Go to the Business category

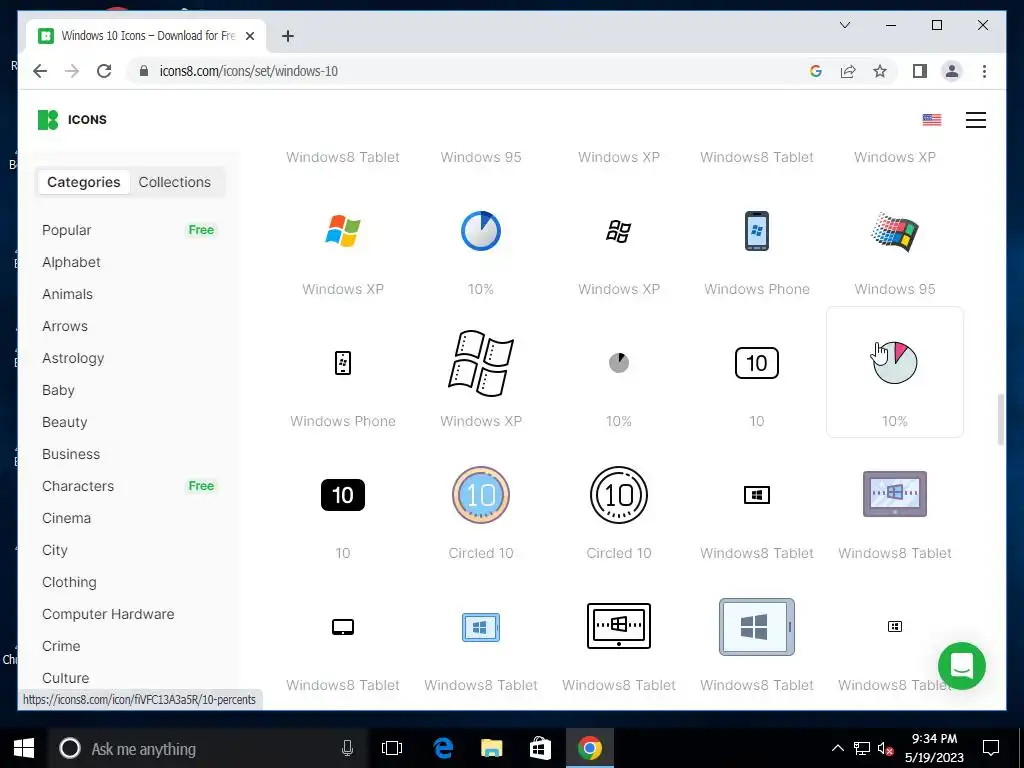pyautogui.click(x=71, y=455)
